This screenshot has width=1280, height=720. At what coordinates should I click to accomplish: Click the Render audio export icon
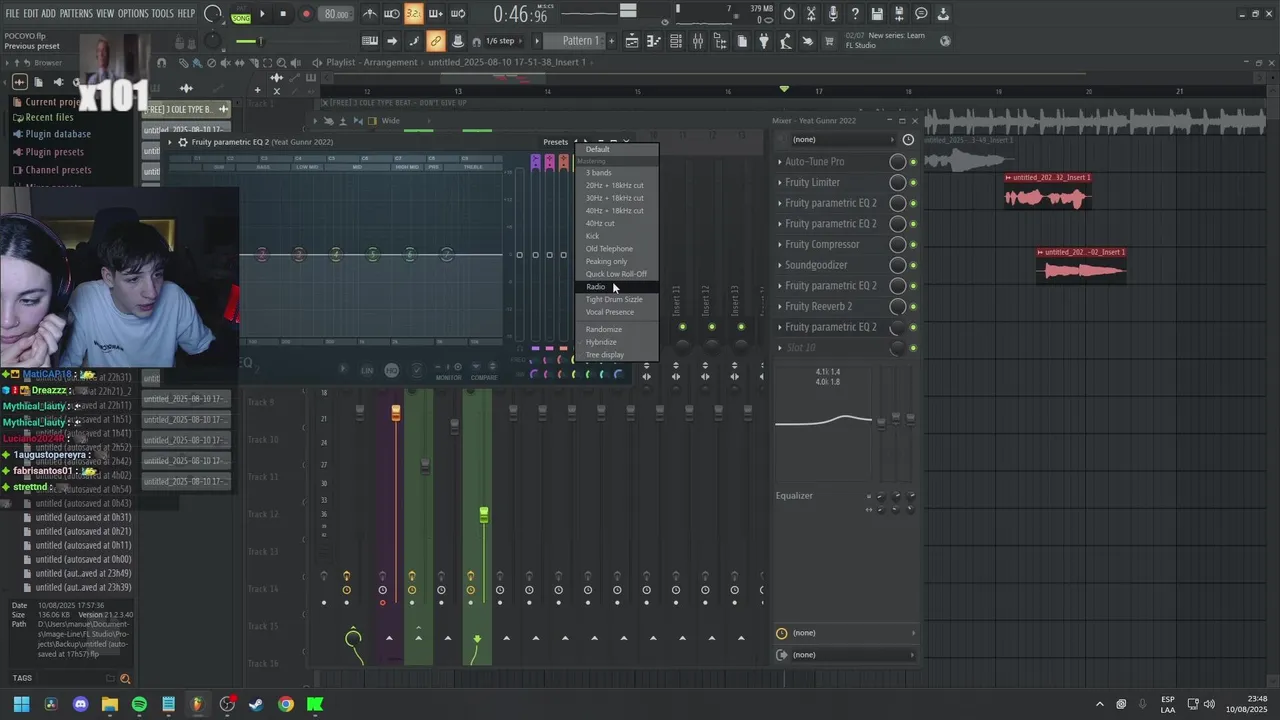(899, 14)
